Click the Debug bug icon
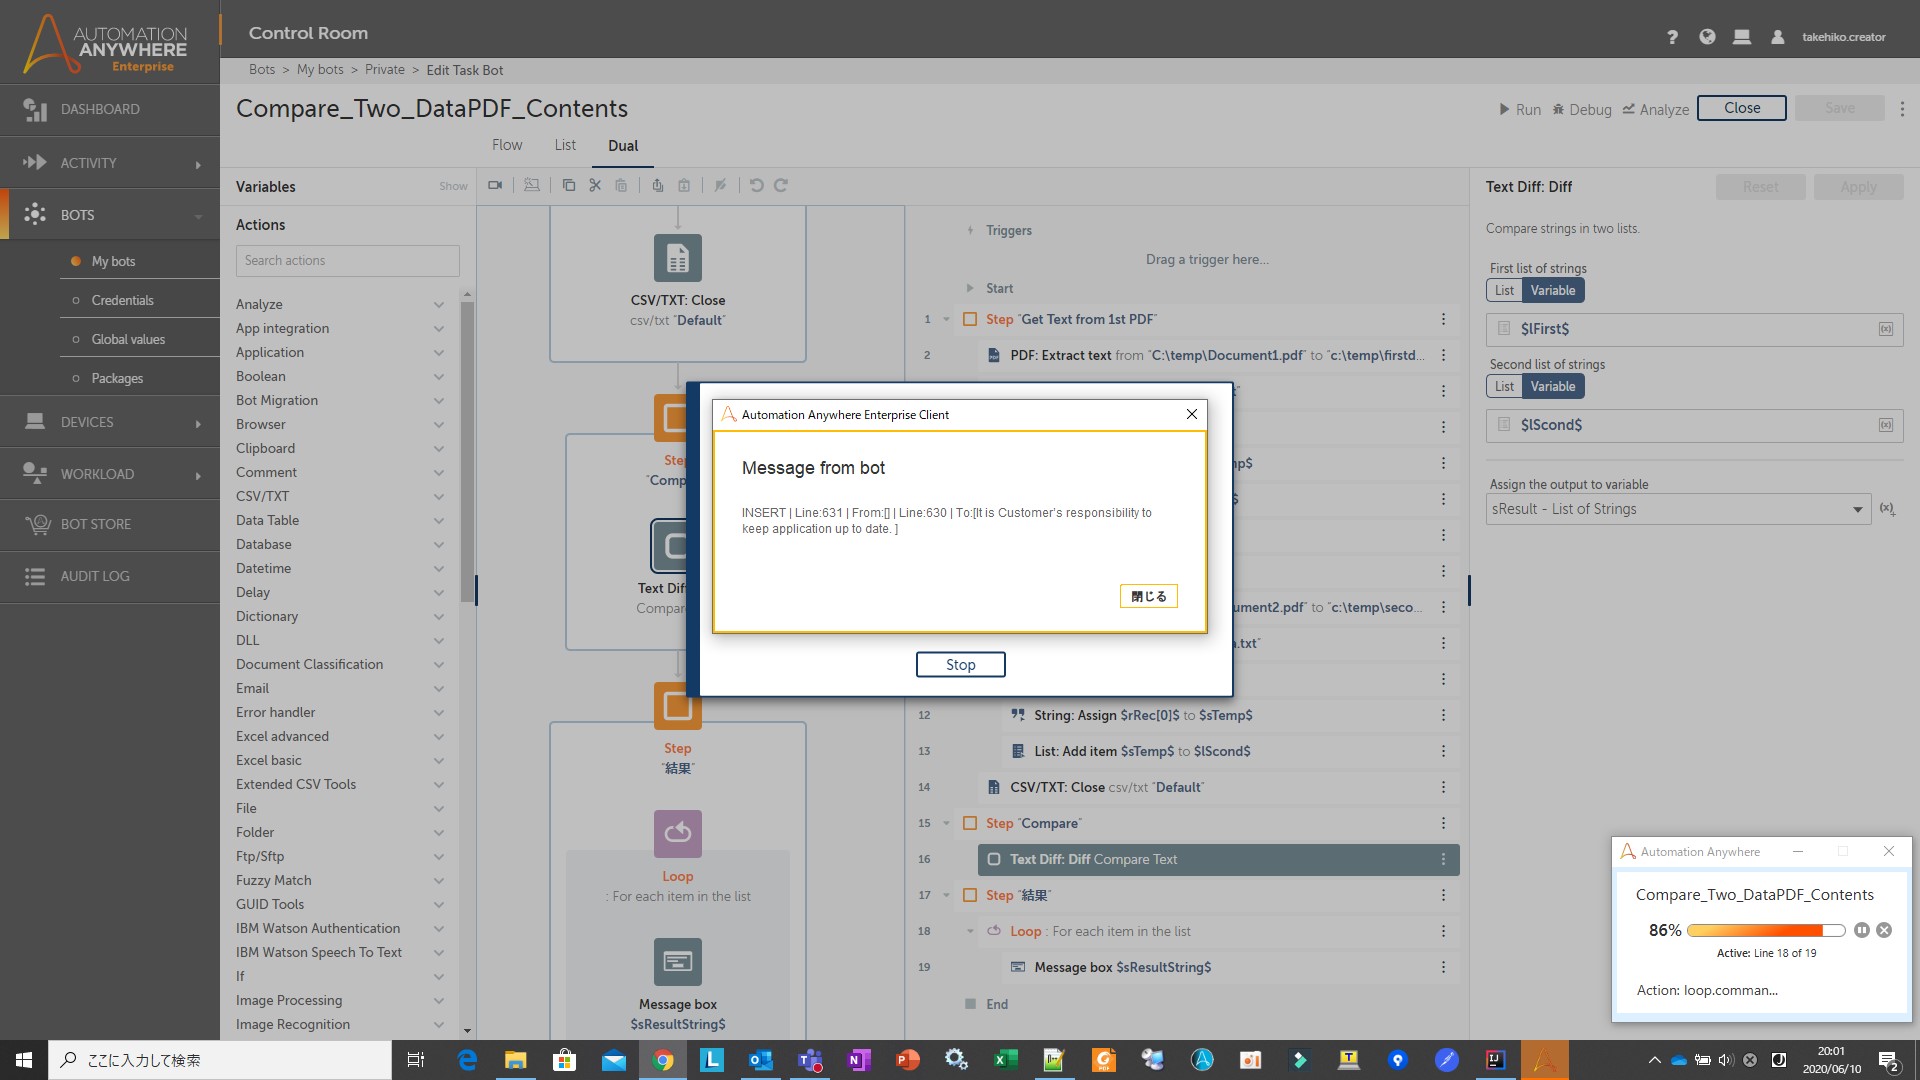The height and width of the screenshot is (1080, 1920). click(1558, 109)
